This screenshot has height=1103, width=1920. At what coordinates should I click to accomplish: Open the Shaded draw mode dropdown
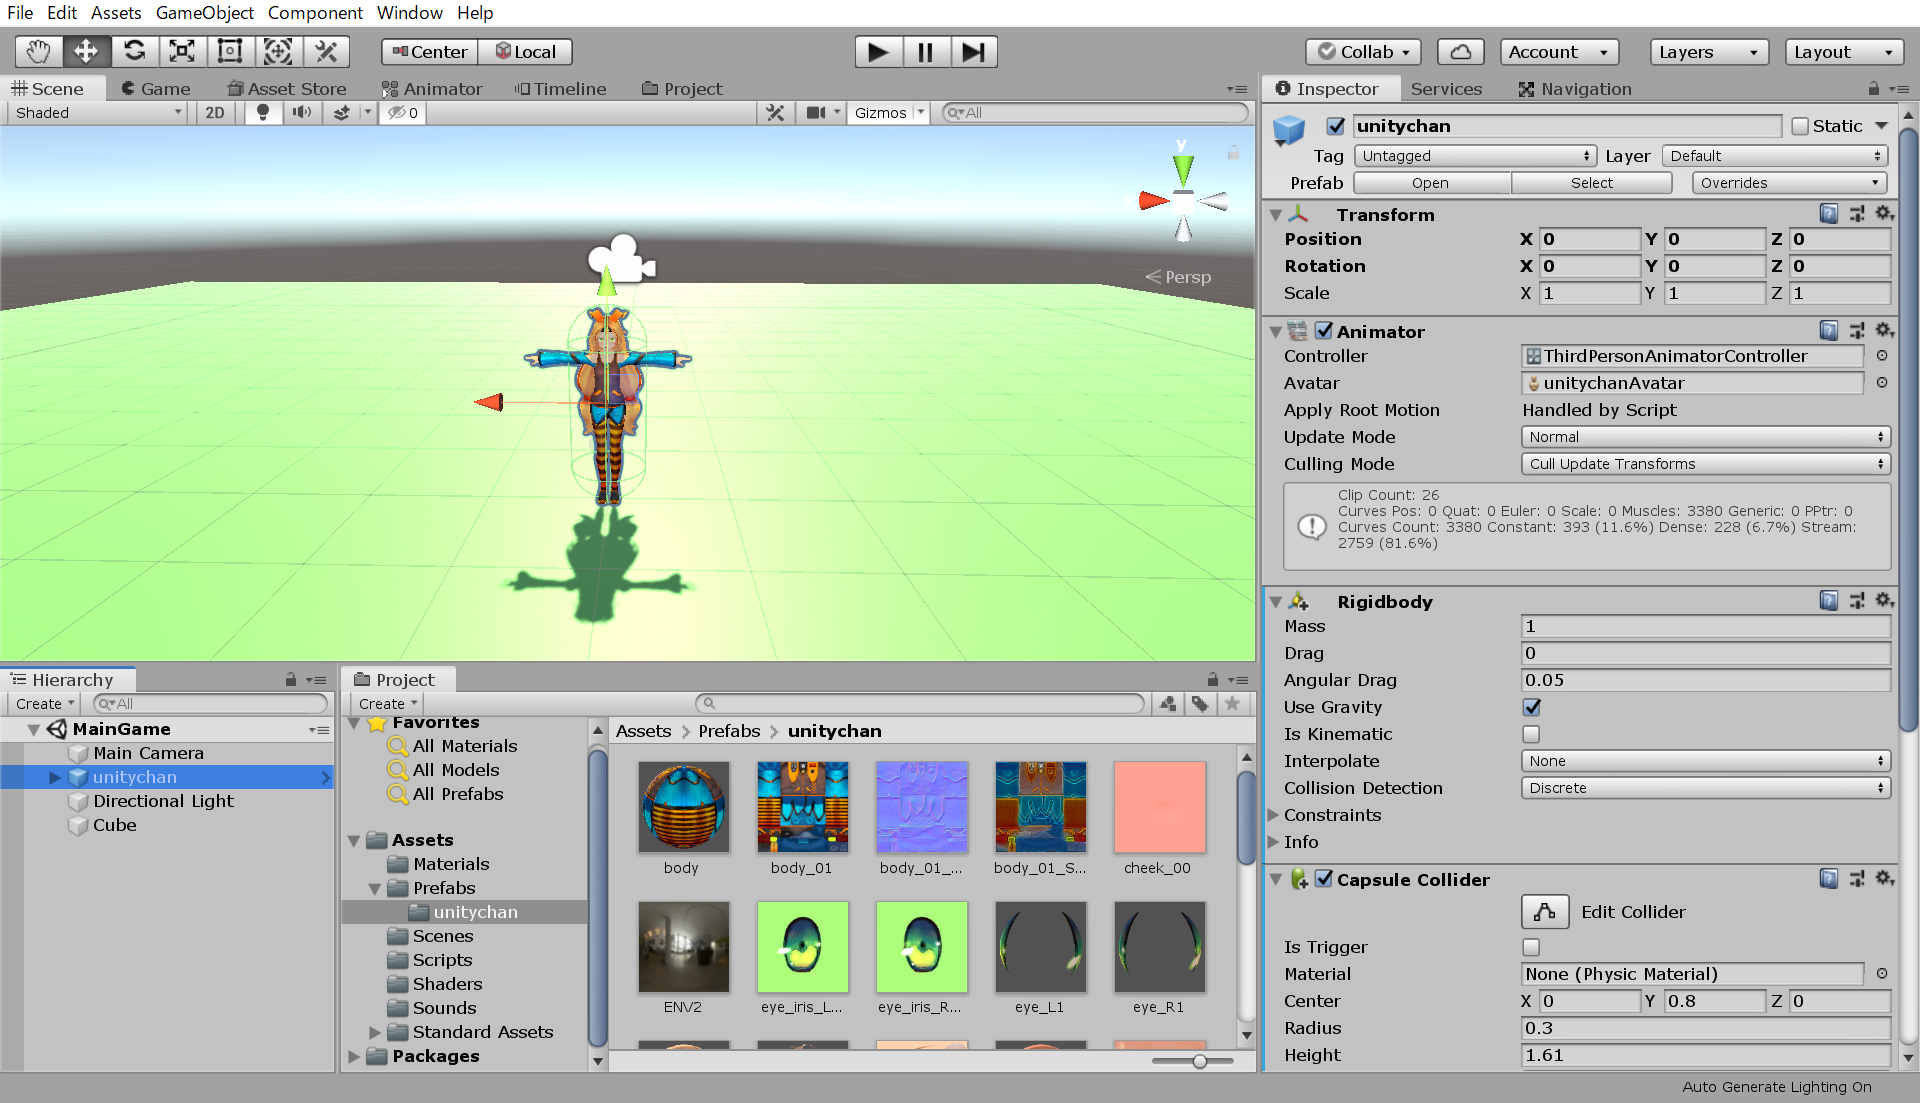click(x=97, y=113)
